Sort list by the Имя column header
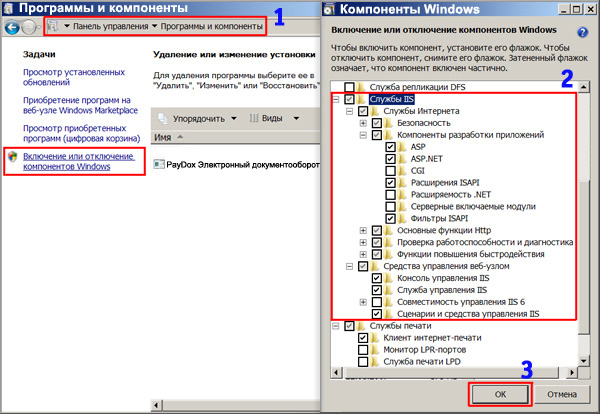 (x=163, y=138)
